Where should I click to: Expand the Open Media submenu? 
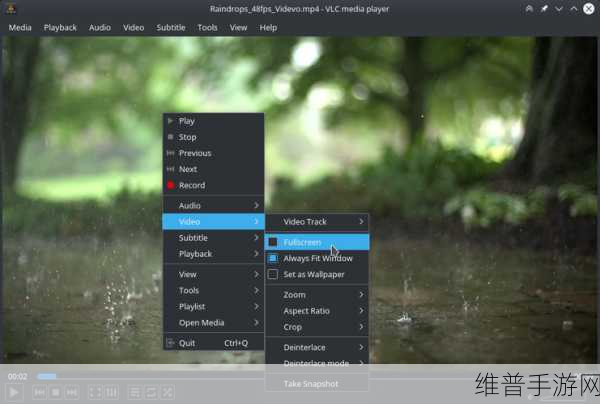pos(213,323)
